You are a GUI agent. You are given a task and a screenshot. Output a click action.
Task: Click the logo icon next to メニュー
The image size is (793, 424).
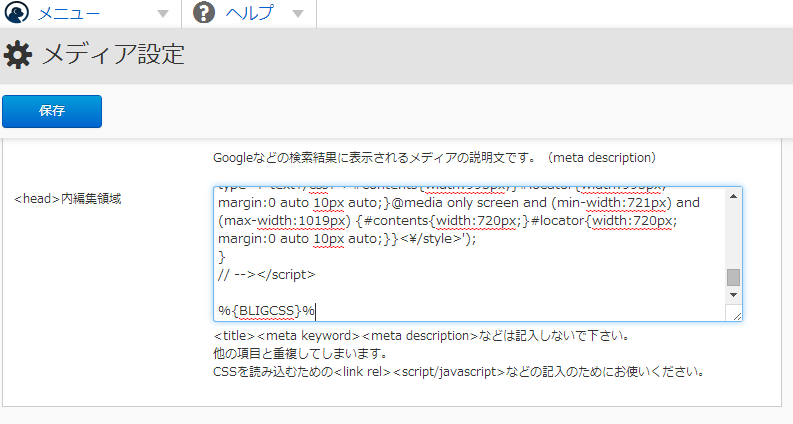pyautogui.click(x=17, y=13)
